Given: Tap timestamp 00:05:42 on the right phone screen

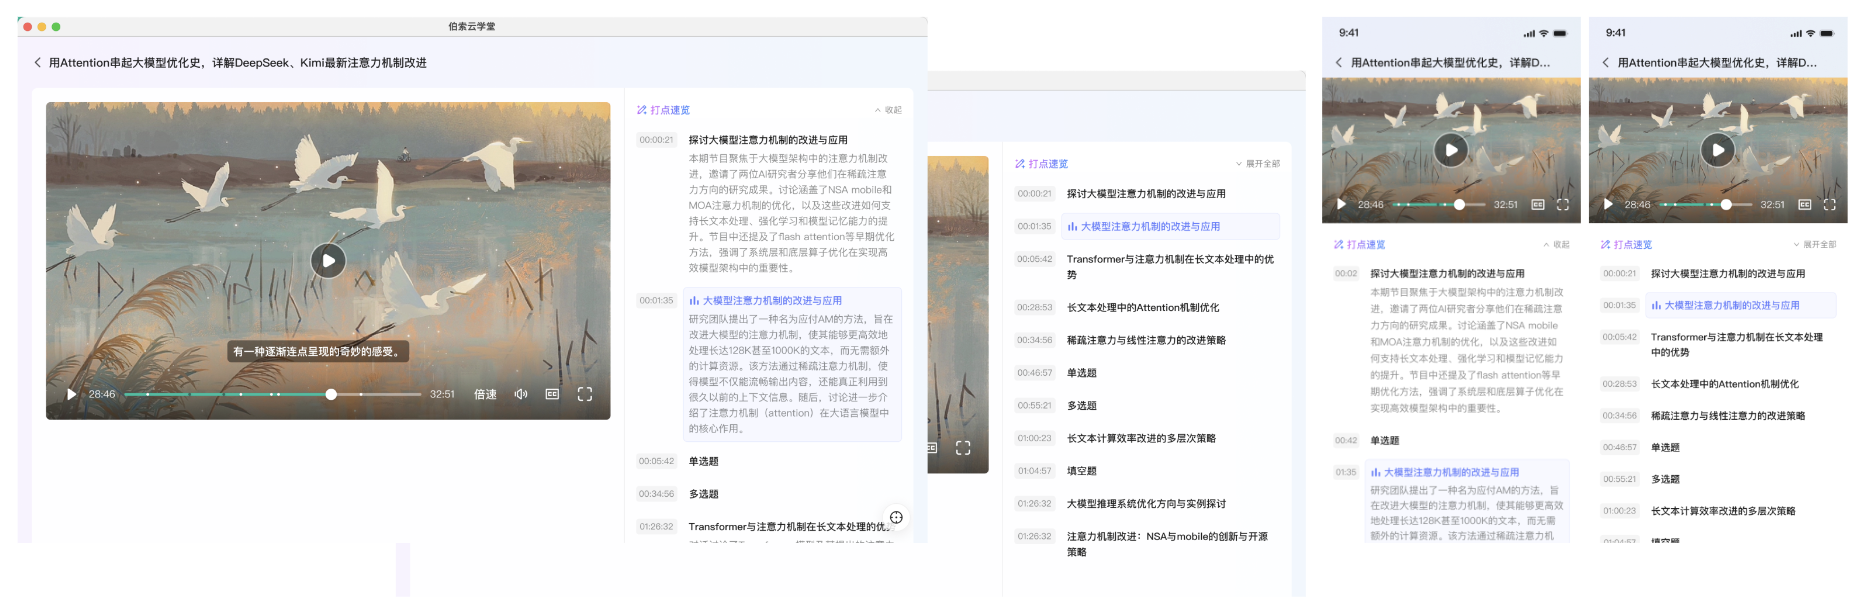Looking at the screenshot, I should point(1619,337).
